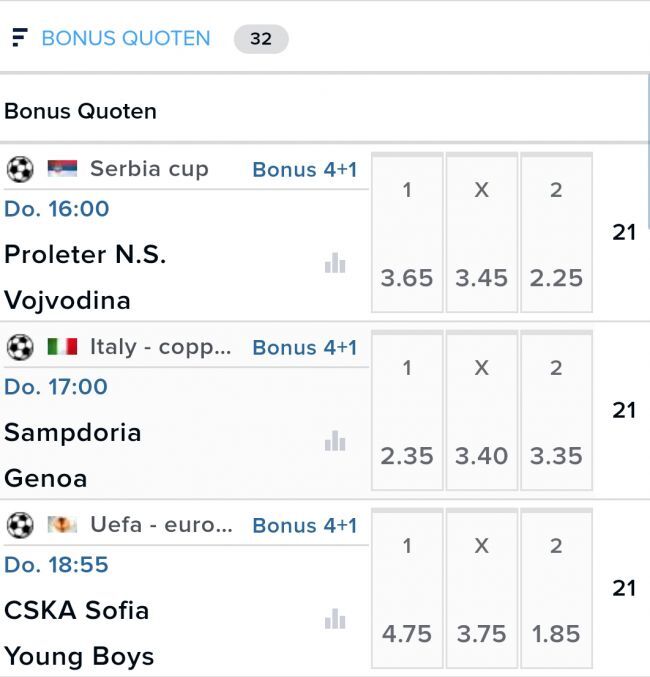The width and height of the screenshot is (650, 677).
Task: Click the Italian flag icon
Action: (62, 347)
